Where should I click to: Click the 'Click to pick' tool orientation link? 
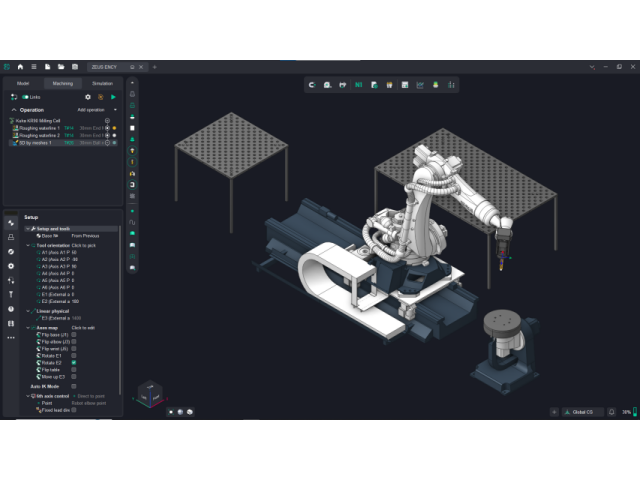click(84, 245)
